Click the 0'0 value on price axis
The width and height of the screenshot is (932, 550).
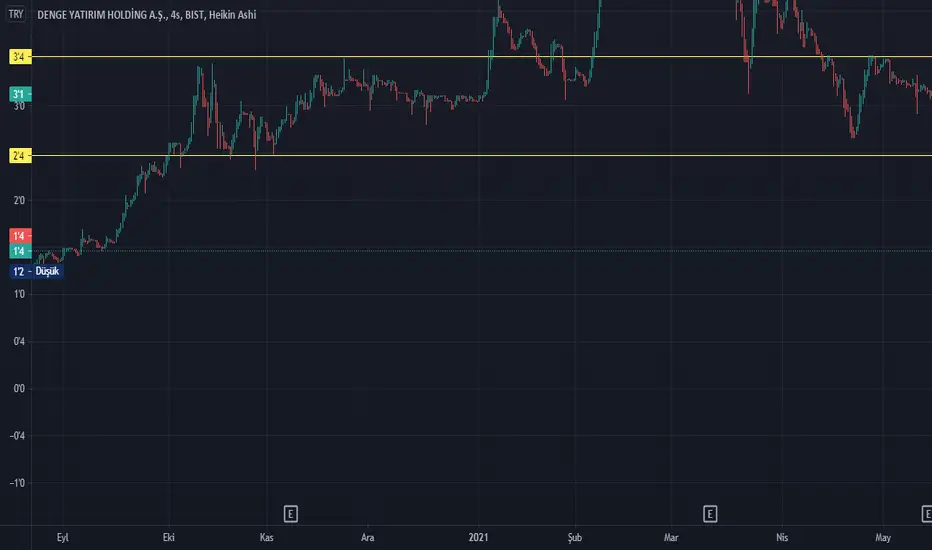click(x=18, y=389)
